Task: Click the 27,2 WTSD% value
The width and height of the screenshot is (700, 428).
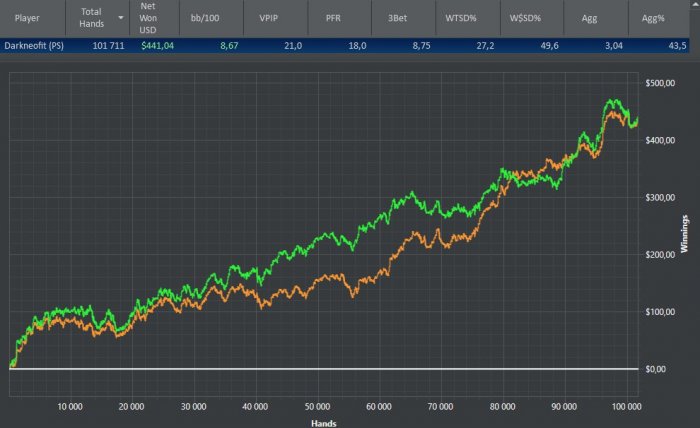Action: pos(485,46)
